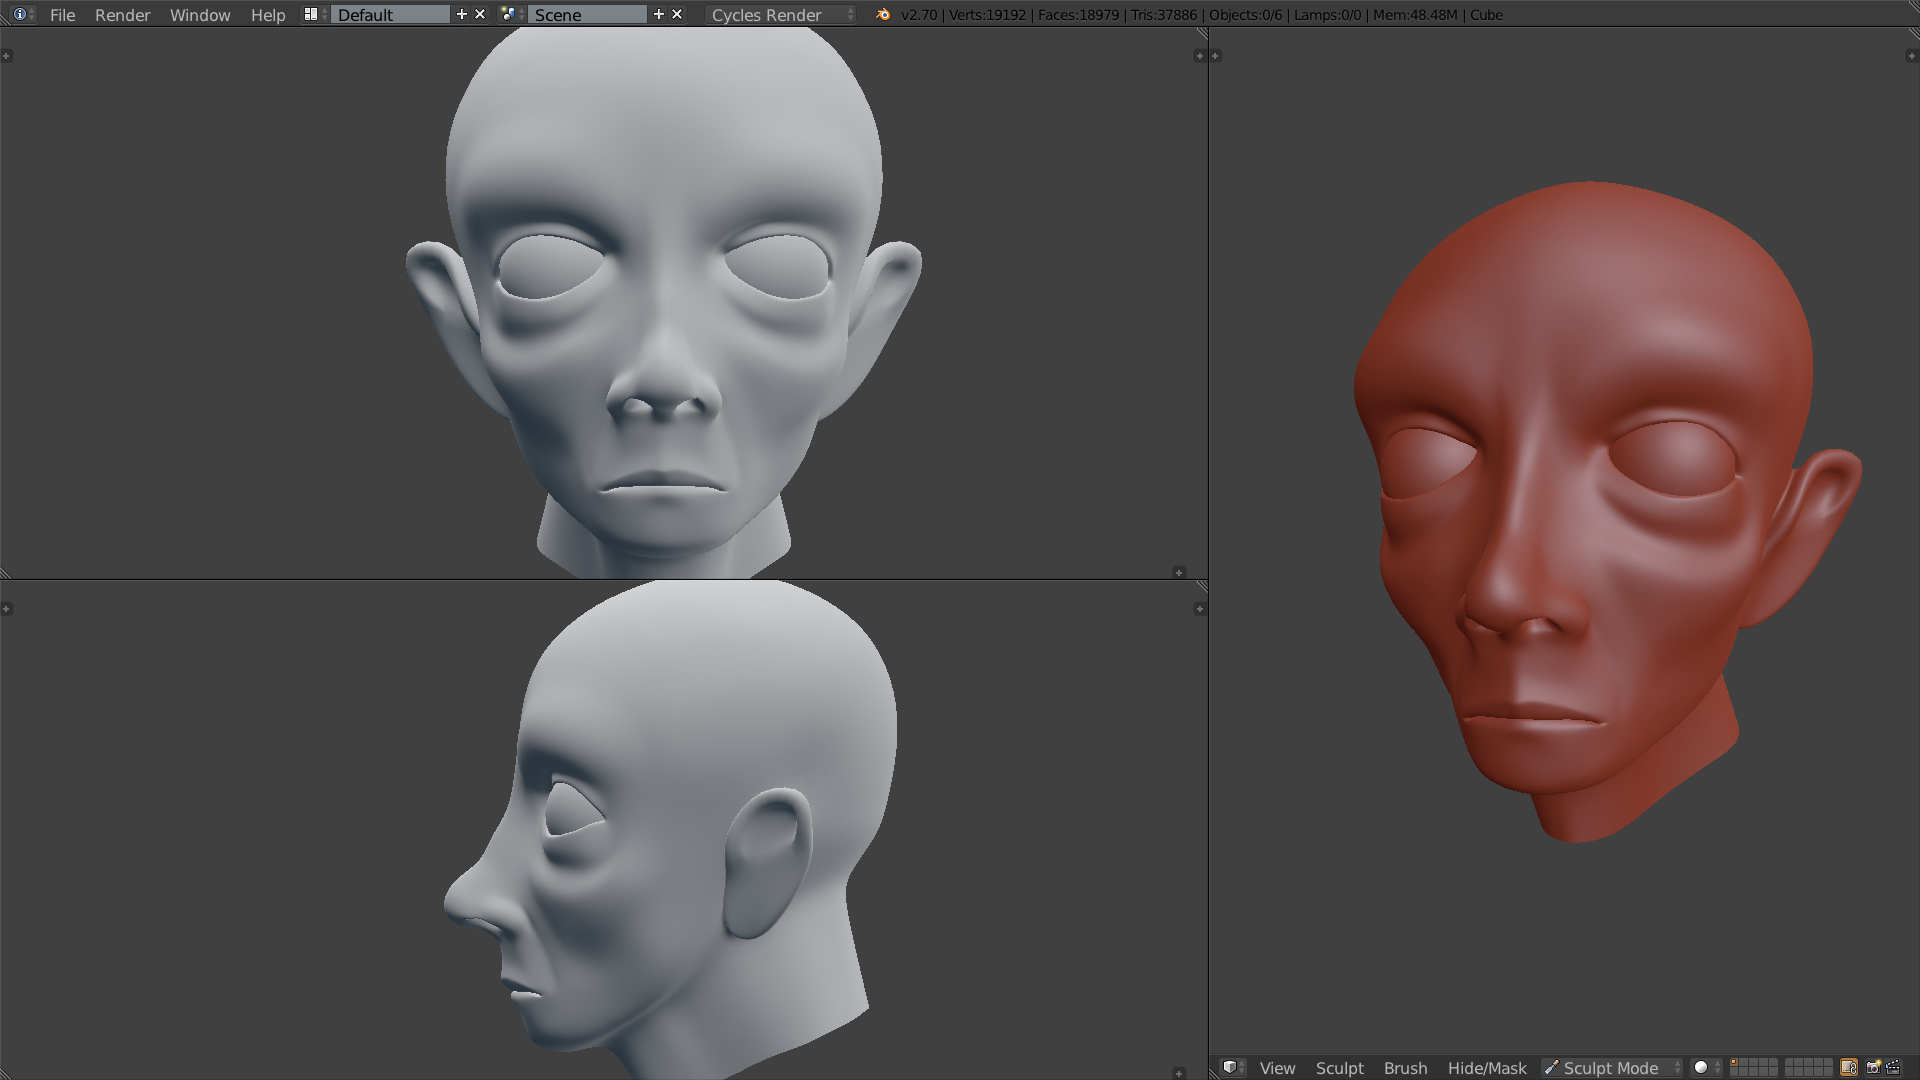Open the Help menu

[268, 15]
